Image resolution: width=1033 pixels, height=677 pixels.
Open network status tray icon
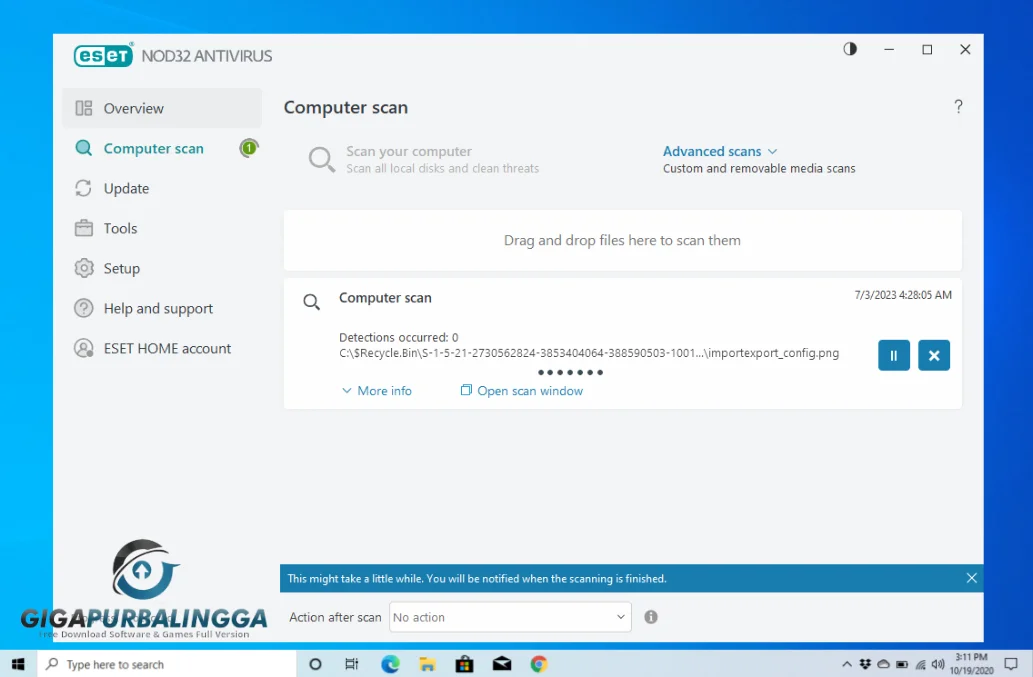tap(920, 664)
